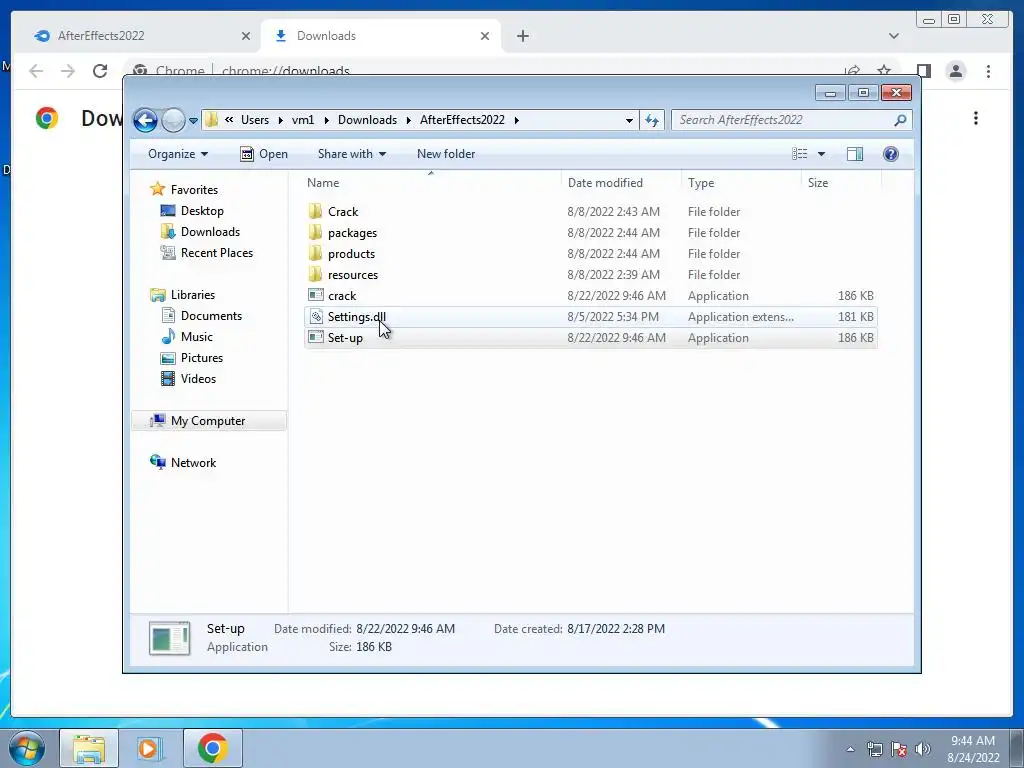The height and width of the screenshot is (768, 1024).
Task: Sort by the Size column header
Action: (x=841, y=183)
